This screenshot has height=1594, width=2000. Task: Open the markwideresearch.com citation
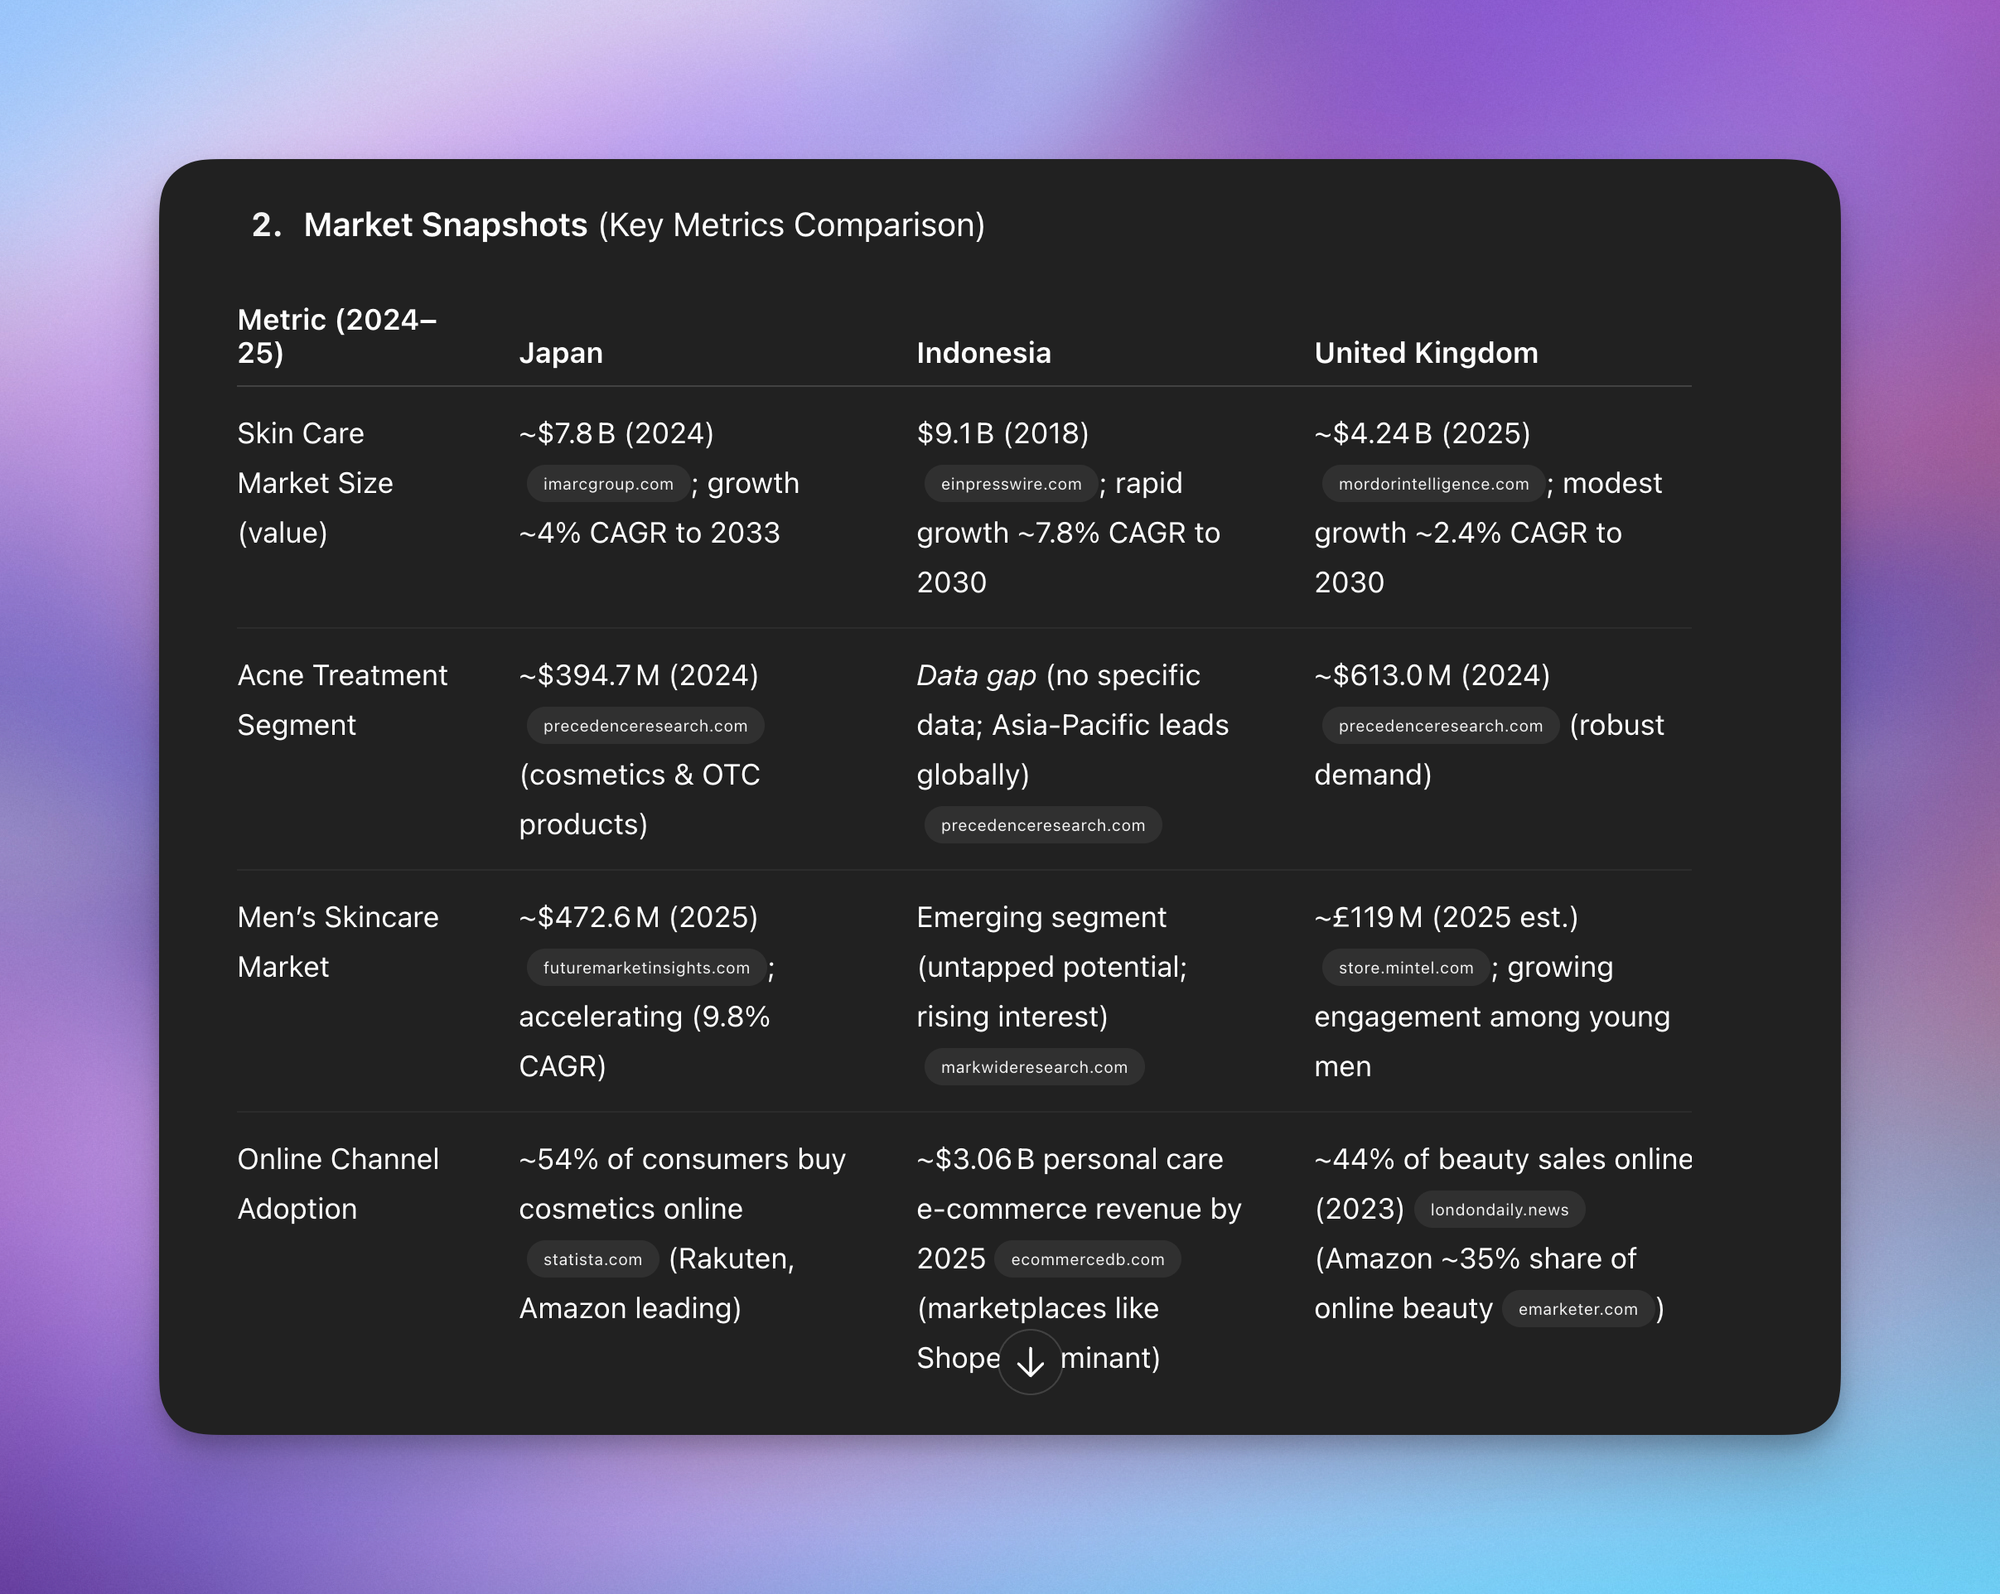tap(1034, 1067)
